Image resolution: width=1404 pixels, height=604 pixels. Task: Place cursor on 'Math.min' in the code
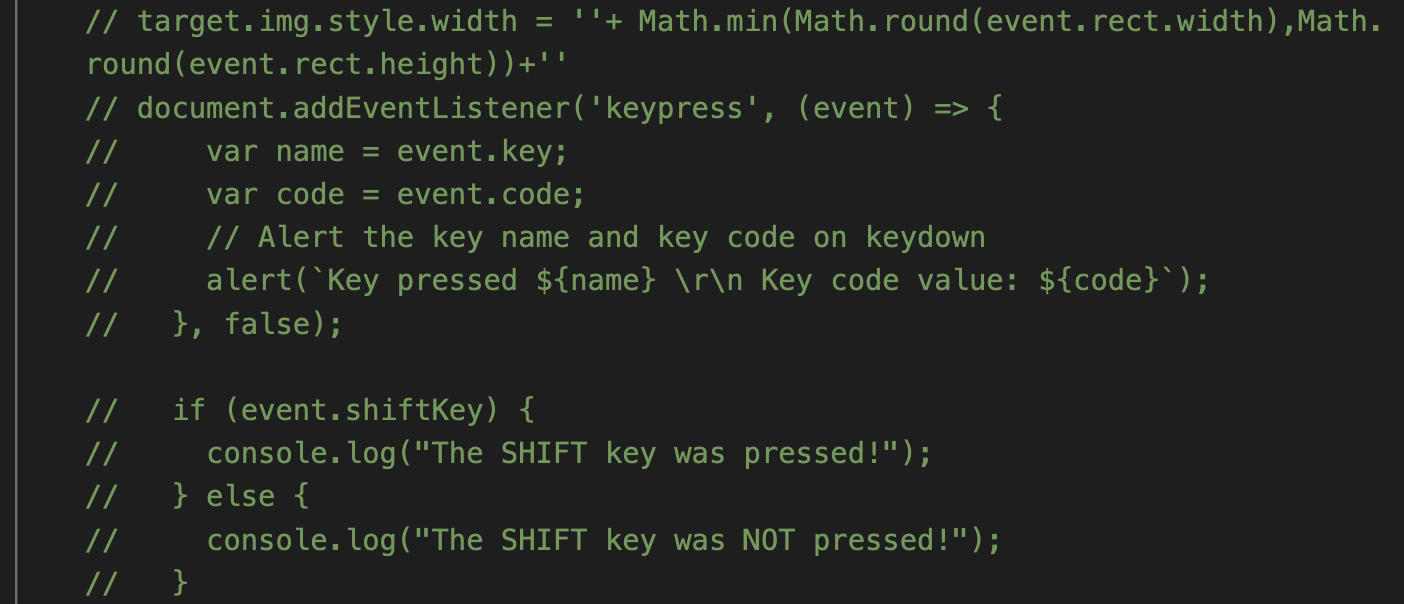709,21
